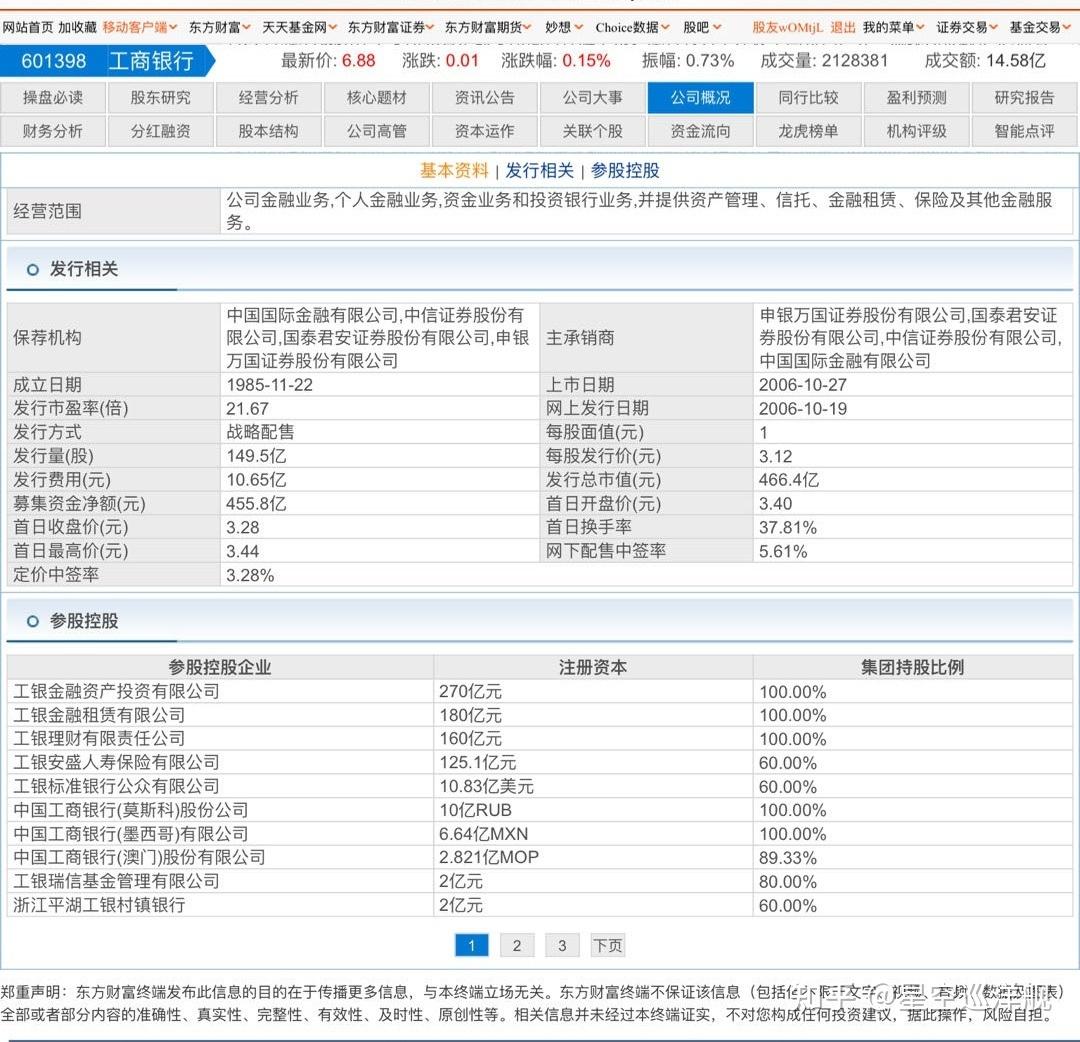Click 最新价 value 6.88
Viewport: 1080px width, 1042px height.
358,61
